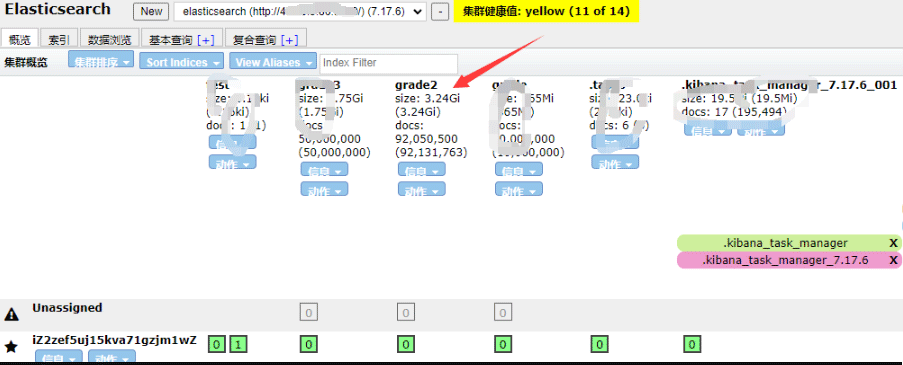903x365 pixels.
Task: Open 动作 dropdown under the 50,000,000 docs index
Action: (324, 189)
